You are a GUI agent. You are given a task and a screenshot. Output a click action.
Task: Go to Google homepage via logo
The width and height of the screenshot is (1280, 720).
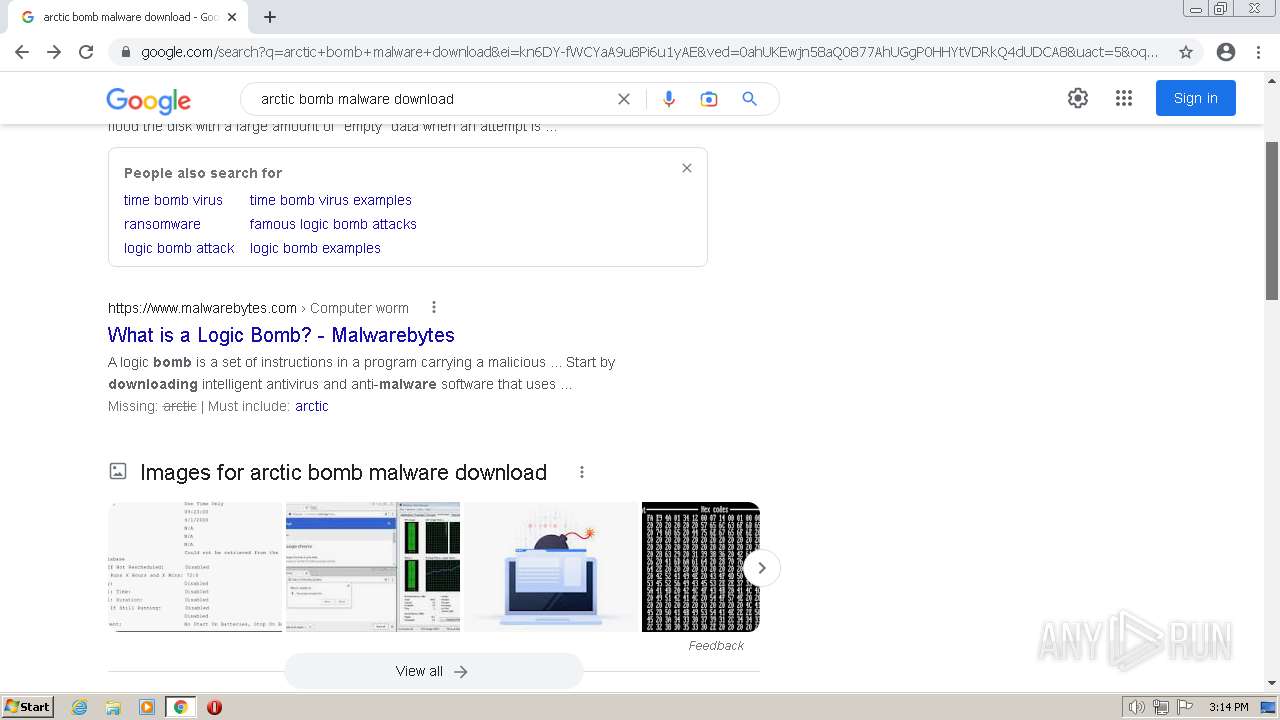click(148, 100)
